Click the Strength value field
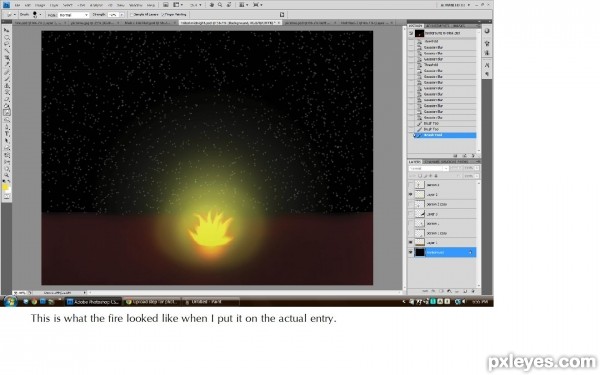 (113, 15)
